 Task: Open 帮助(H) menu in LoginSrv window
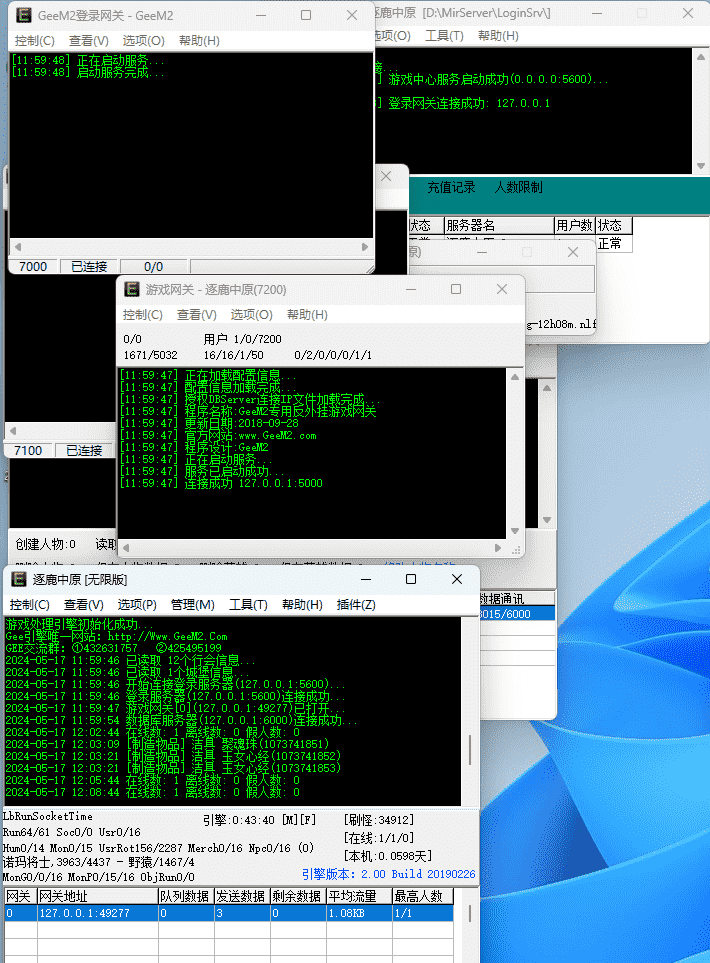pos(498,36)
